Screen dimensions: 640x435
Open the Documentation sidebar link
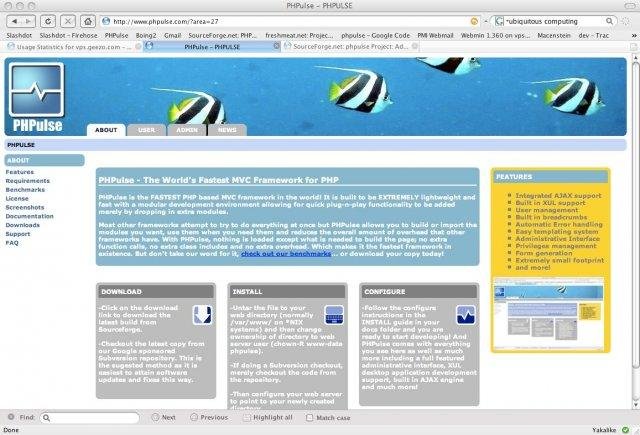(29, 216)
